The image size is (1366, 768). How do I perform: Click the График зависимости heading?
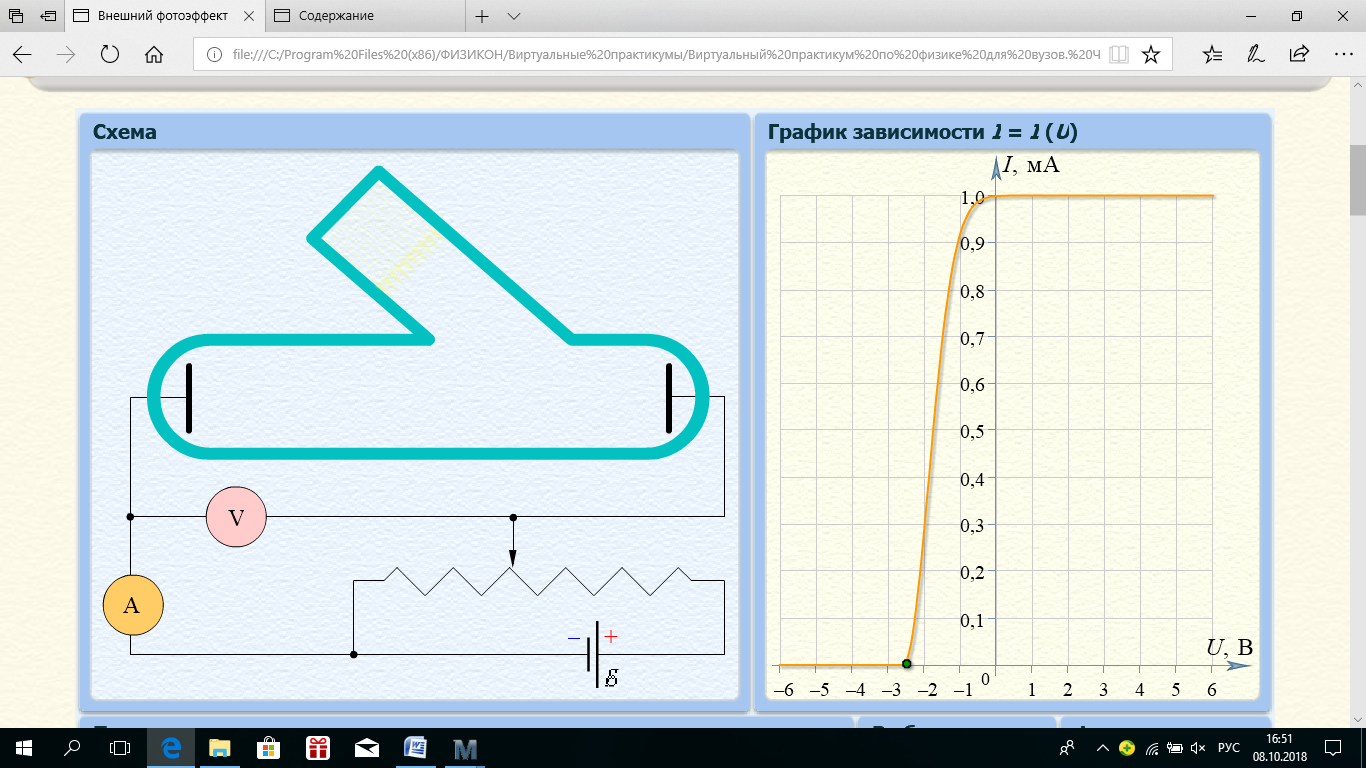[x=922, y=132]
